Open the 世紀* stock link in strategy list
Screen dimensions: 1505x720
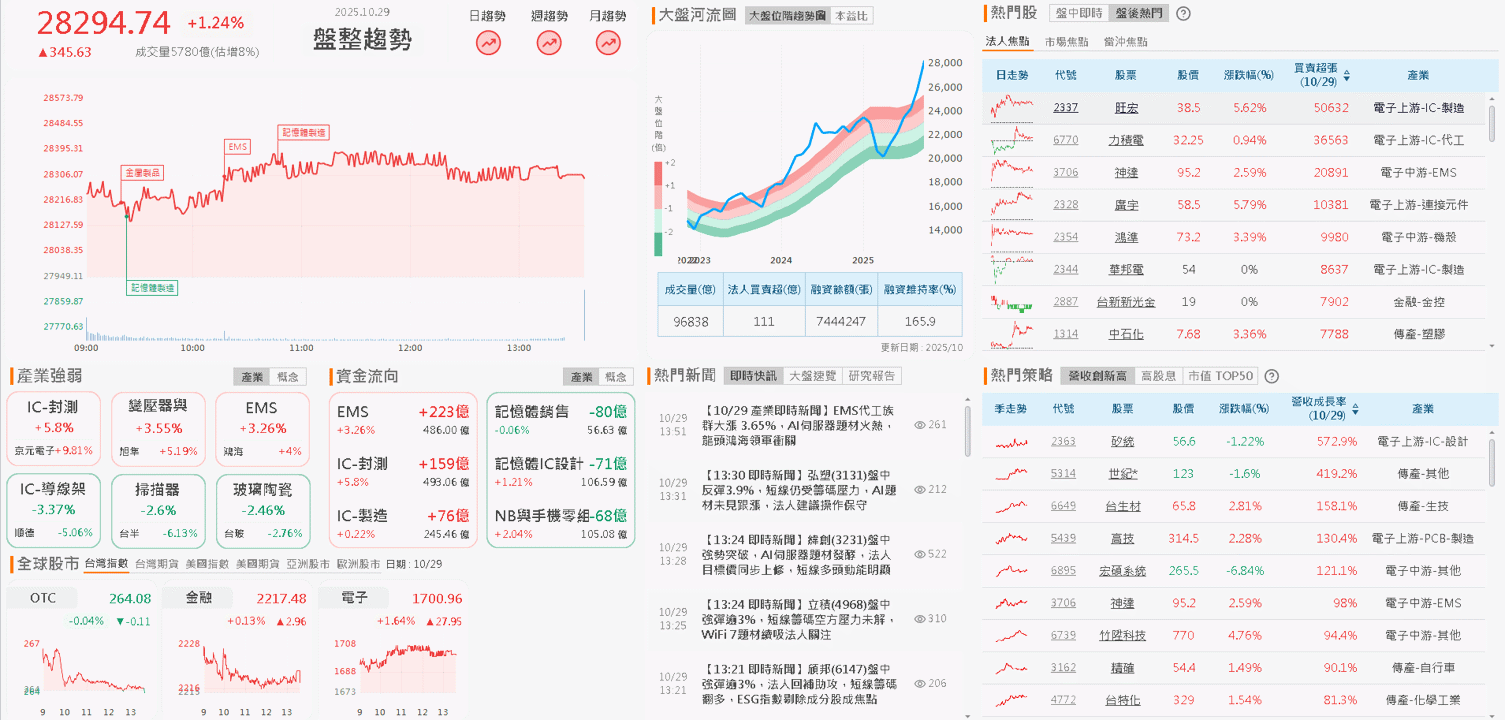pyautogui.click(x=1123, y=474)
